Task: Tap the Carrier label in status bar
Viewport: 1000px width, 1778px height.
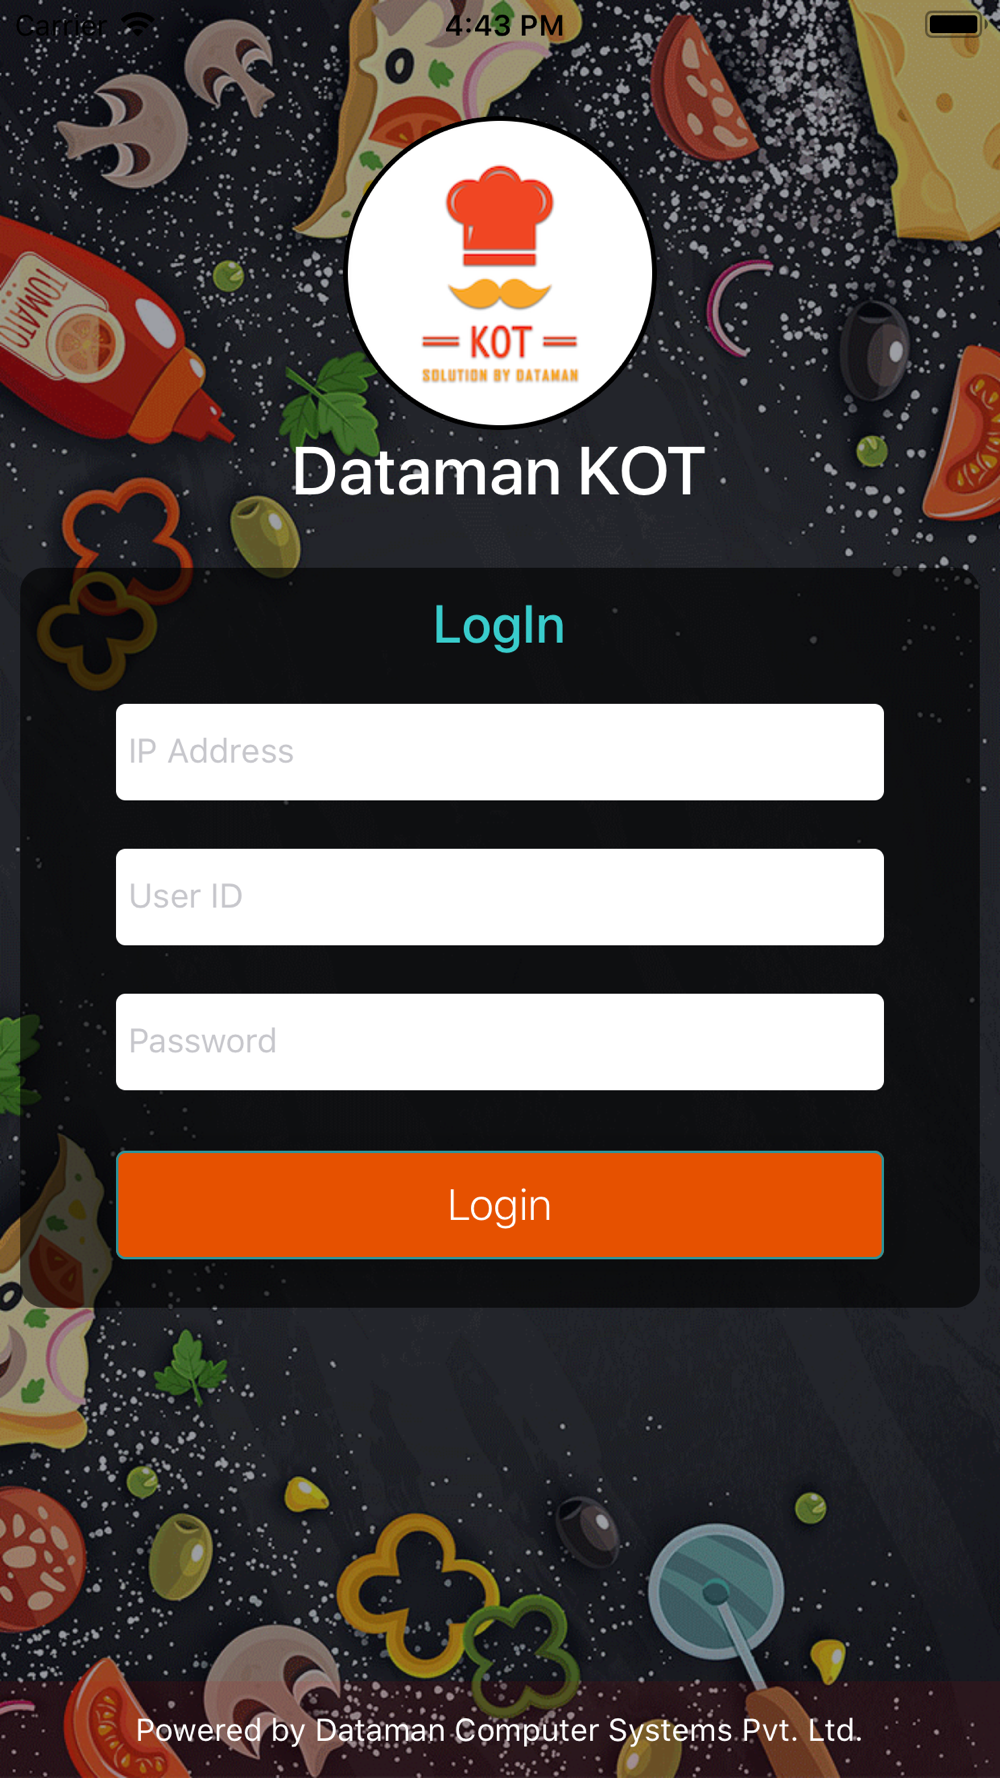Action: tap(60, 25)
